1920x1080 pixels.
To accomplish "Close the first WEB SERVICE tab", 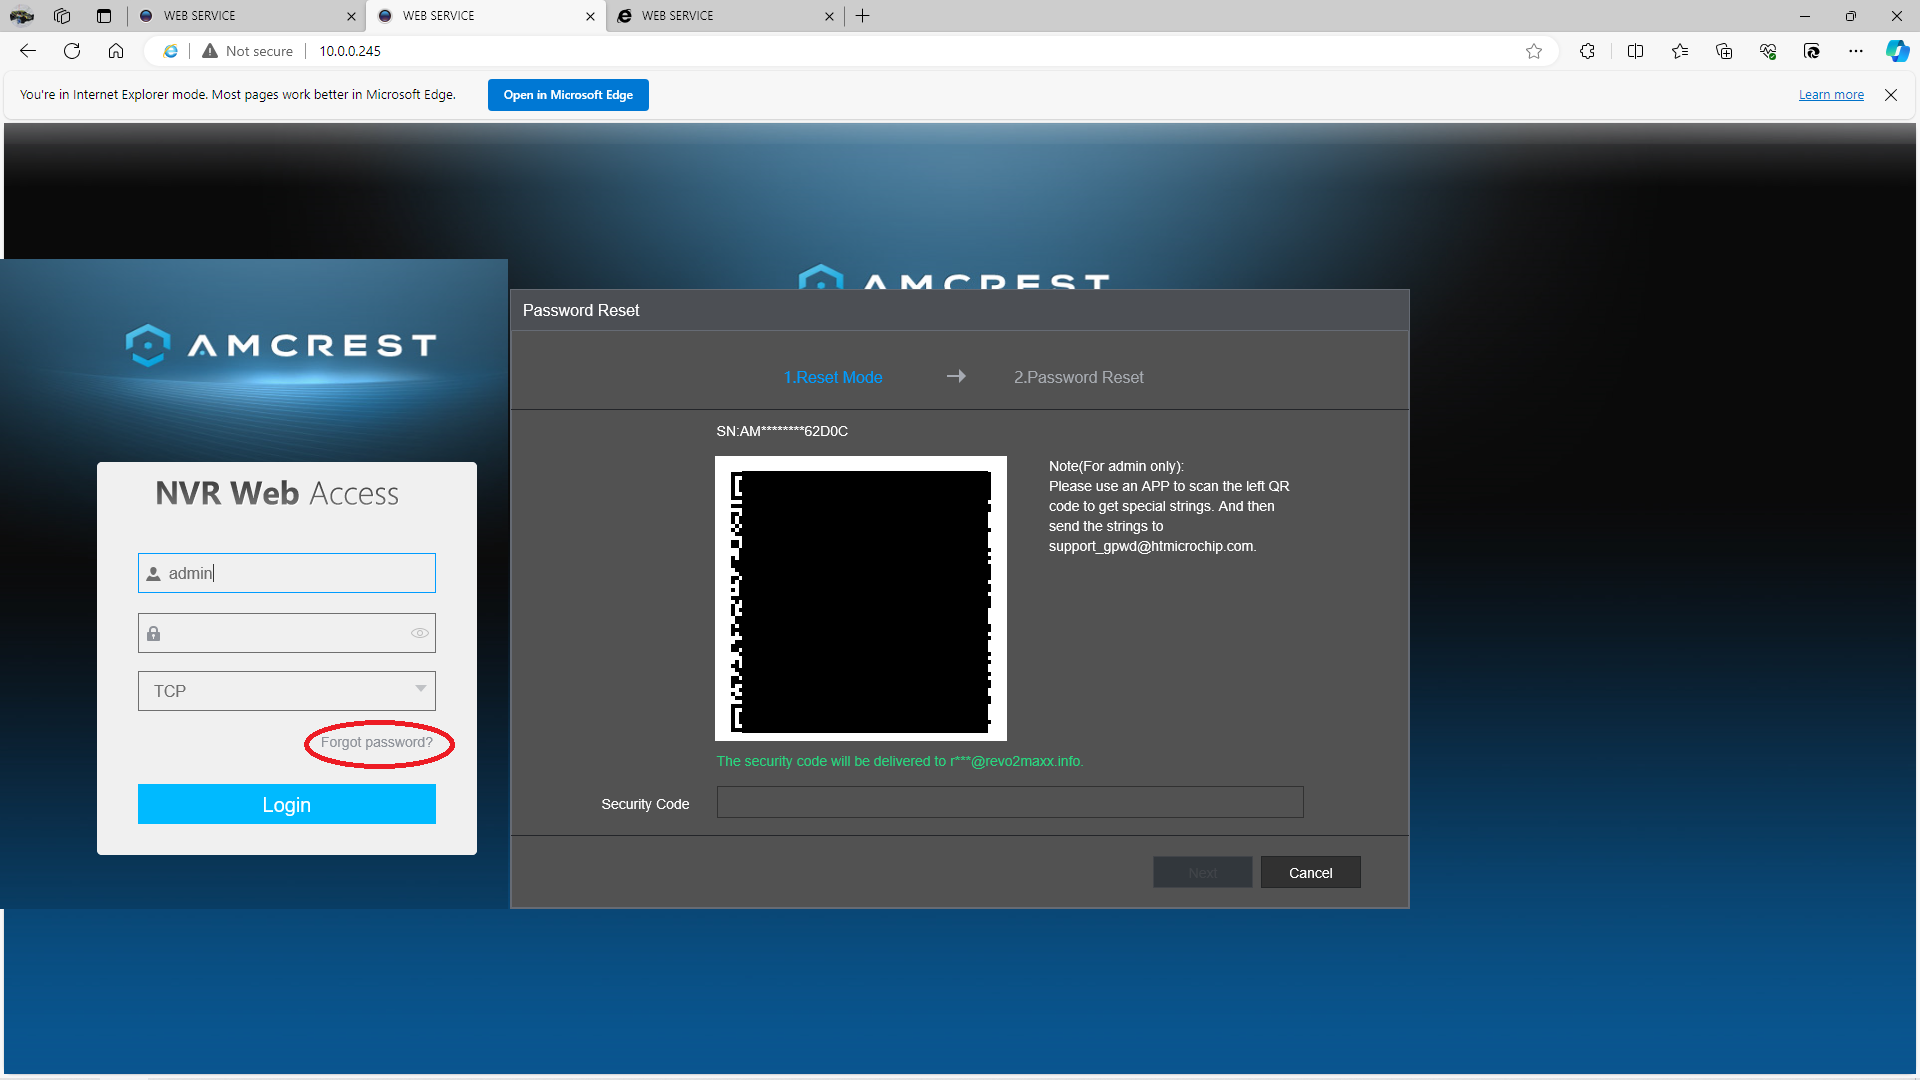I will (351, 16).
